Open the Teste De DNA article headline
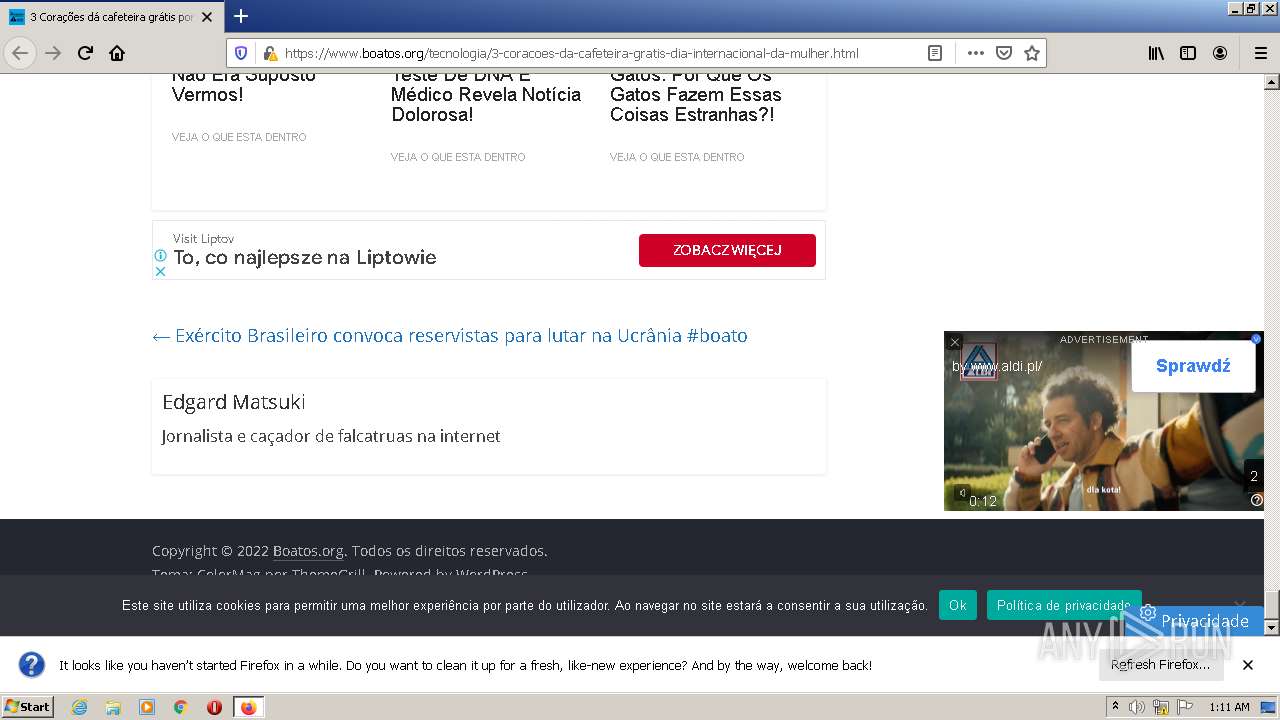 tap(486, 95)
